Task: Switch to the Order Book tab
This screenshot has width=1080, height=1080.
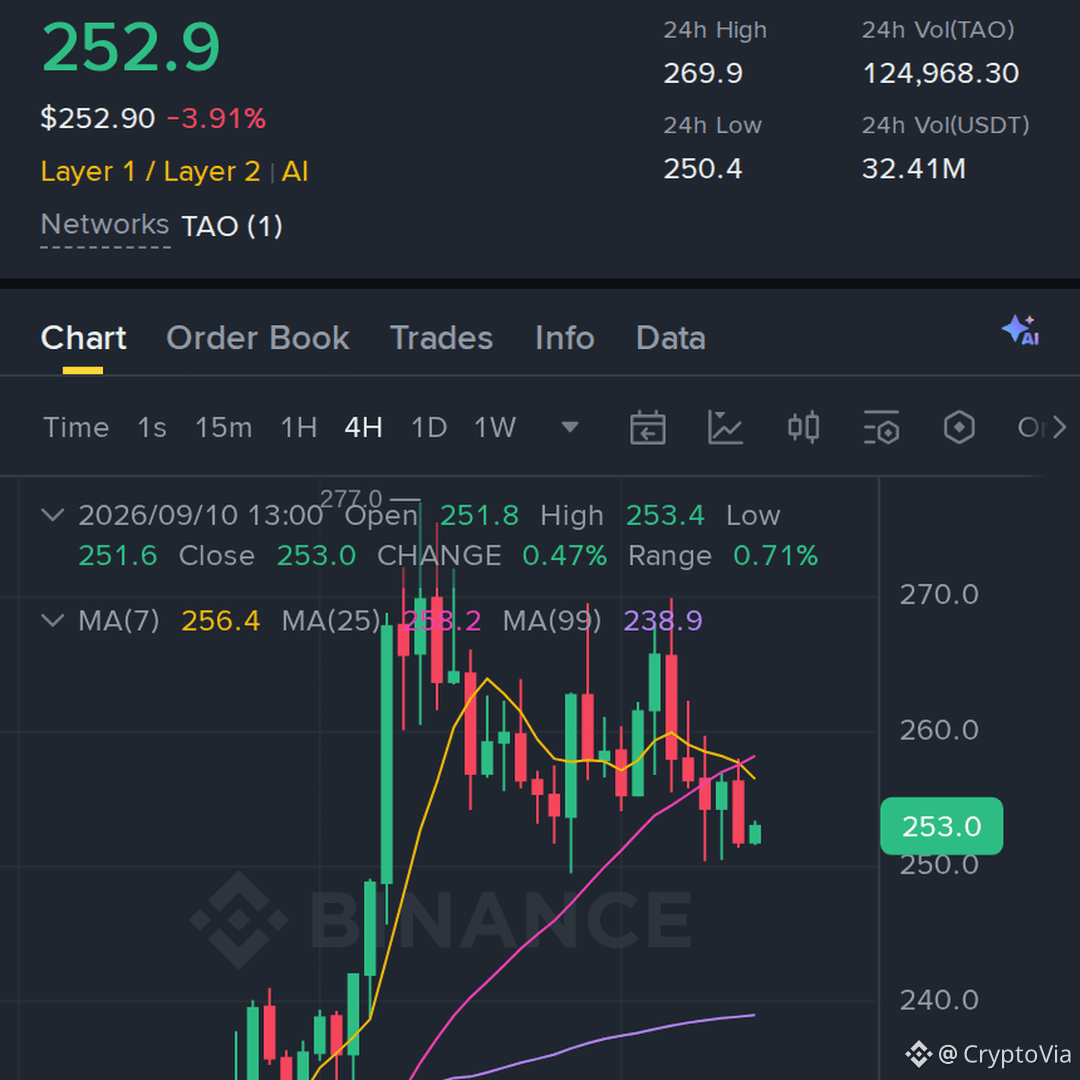Action: [x=258, y=338]
